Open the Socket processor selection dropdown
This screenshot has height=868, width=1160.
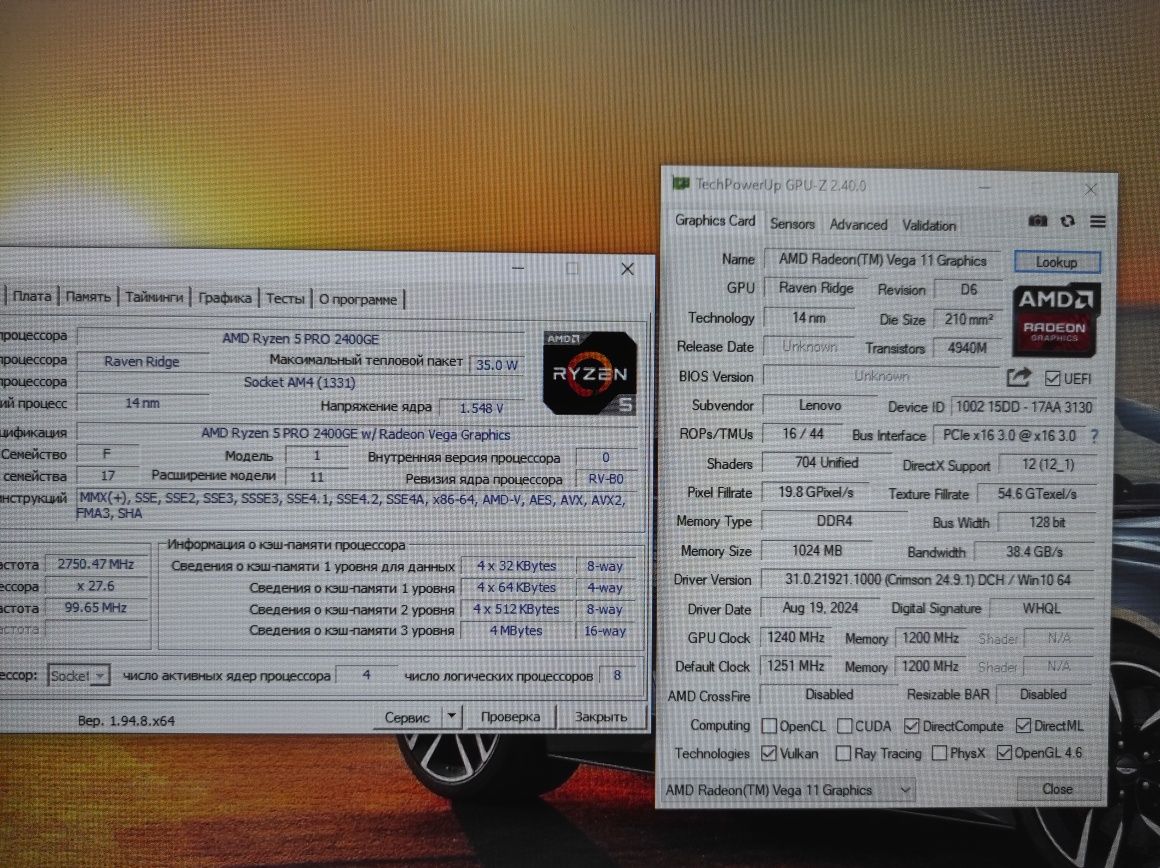pyautogui.click(x=78, y=676)
